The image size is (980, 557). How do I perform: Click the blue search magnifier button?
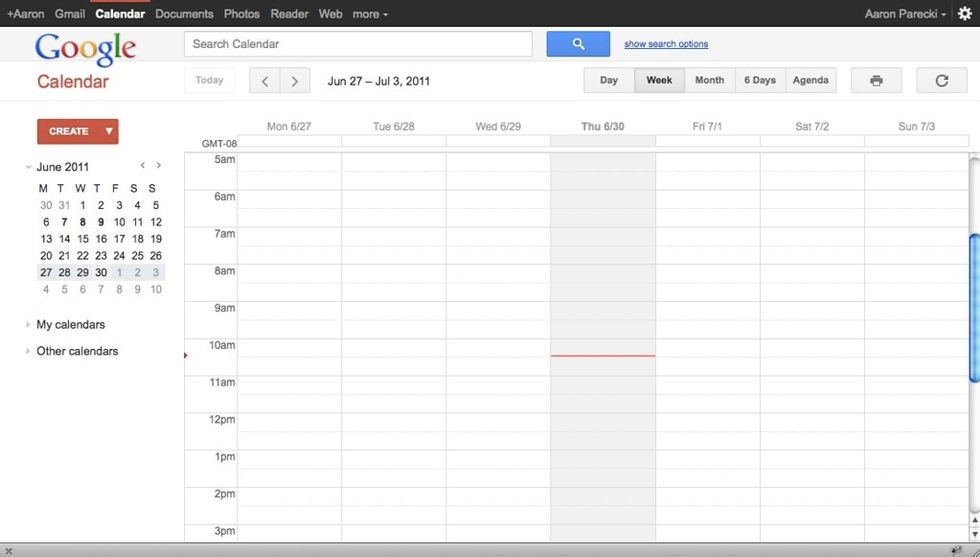pos(578,44)
